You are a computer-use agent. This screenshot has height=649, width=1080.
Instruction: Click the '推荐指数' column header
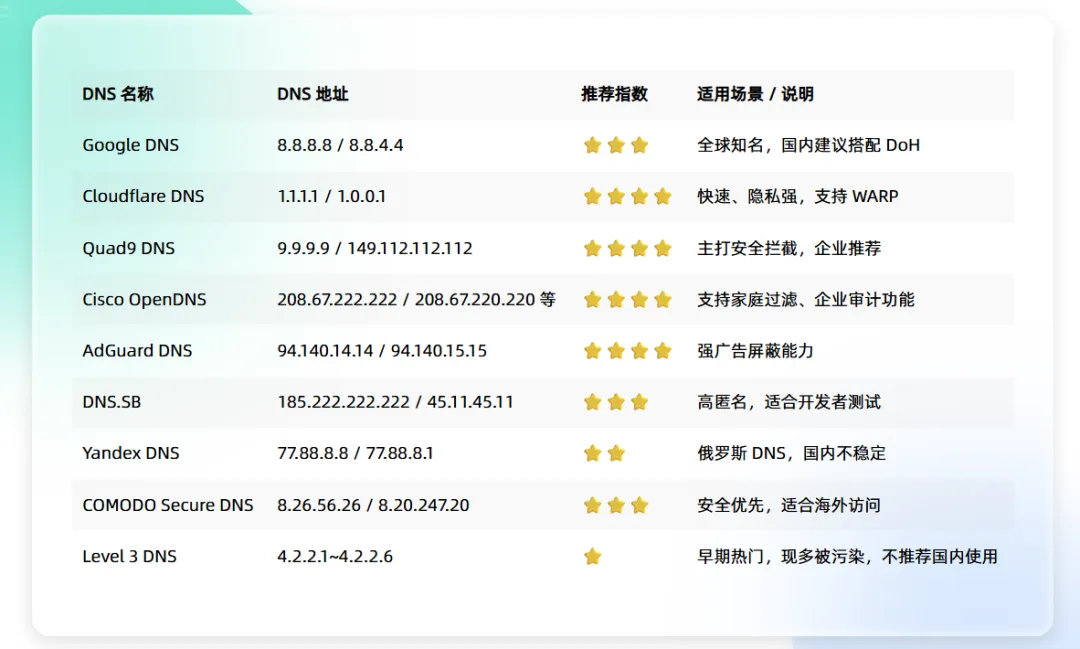614,94
